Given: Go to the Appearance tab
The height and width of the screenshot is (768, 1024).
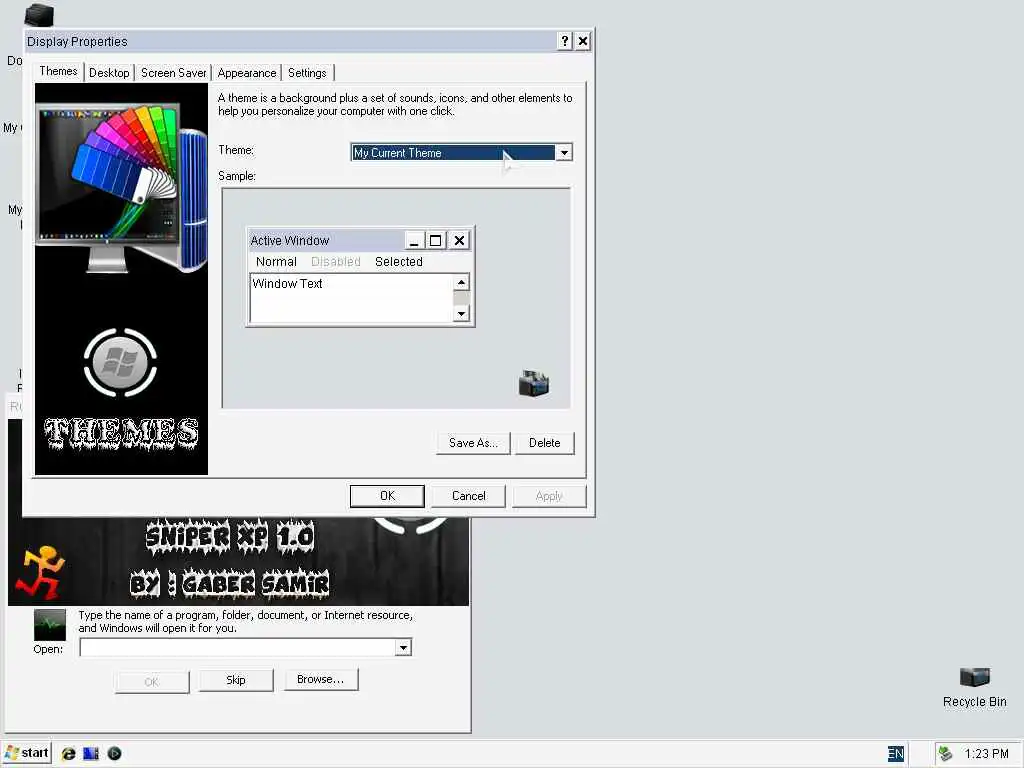Looking at the screenshot, I should coord(247,72).
